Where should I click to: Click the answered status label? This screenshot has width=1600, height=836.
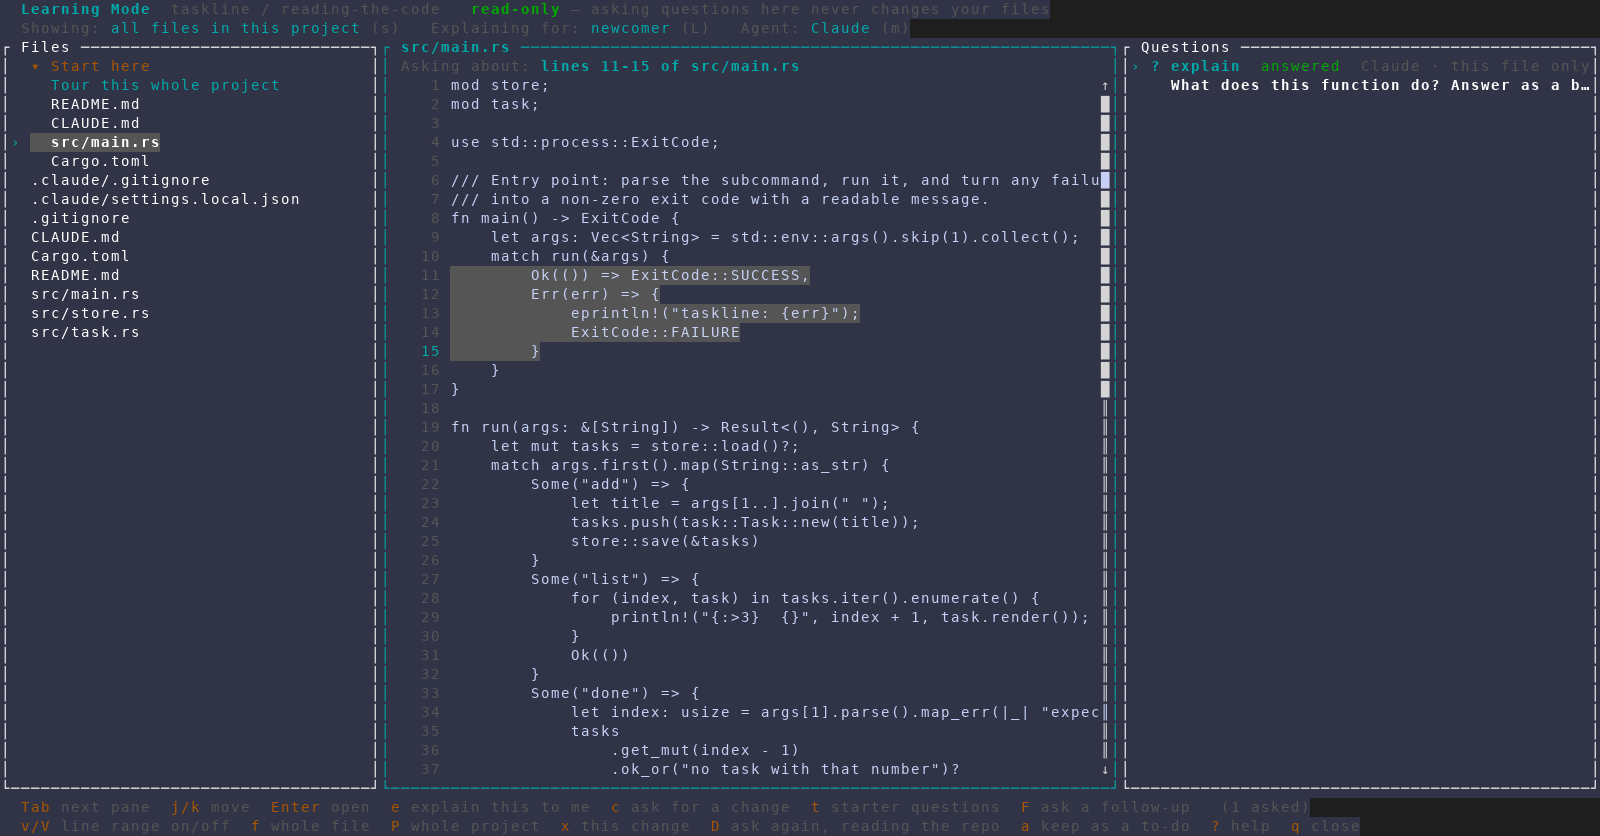1300,67
